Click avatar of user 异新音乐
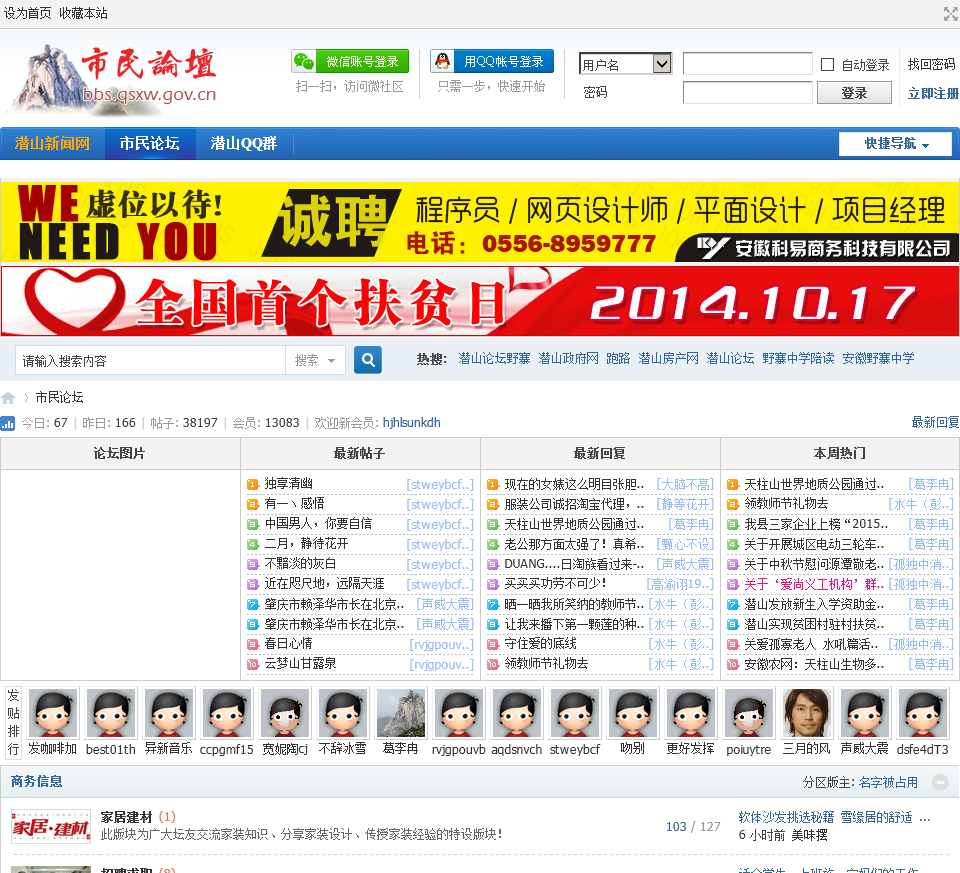The height and width of the screenshot is (873, 960). pyautogui.click(x=168, y=713)
